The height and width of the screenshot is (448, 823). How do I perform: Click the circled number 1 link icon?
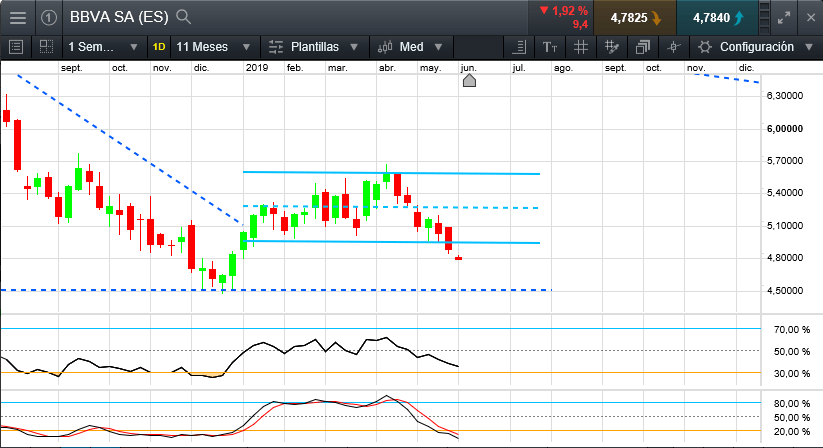click(x=49, y=18)
